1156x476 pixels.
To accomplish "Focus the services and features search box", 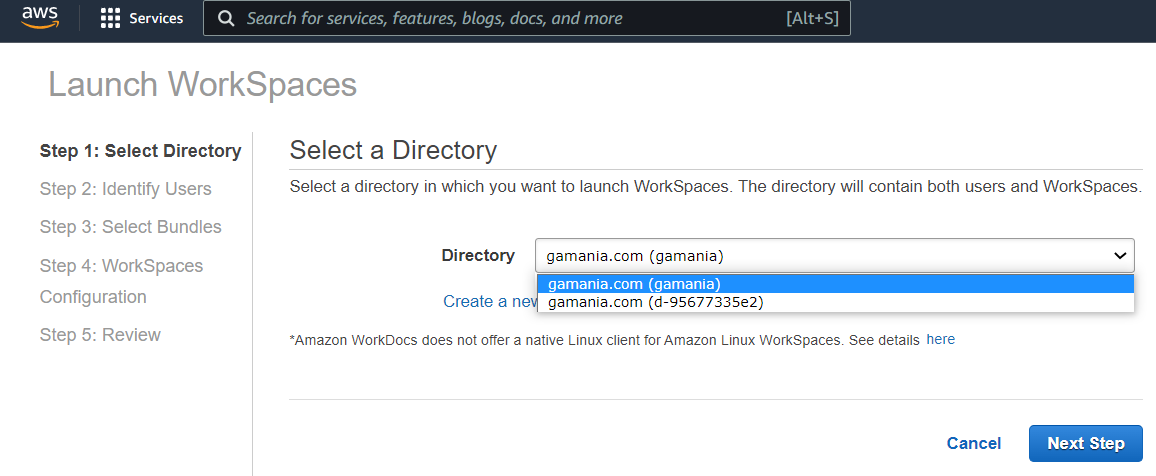I will pos(500,19).
